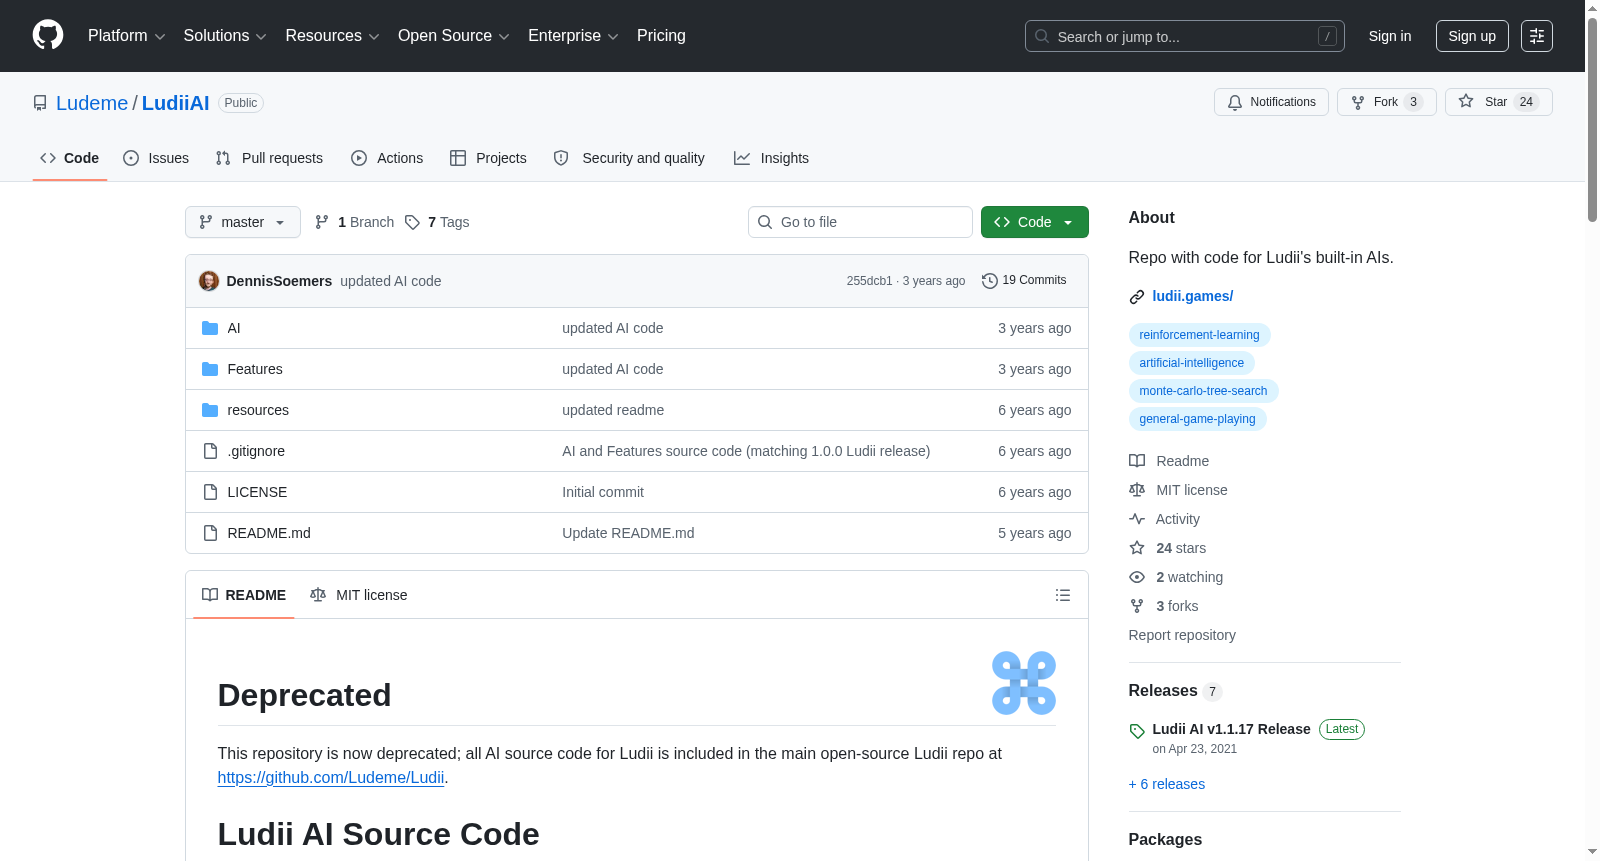Open the README outline list icon
Viewport: 1600px width, 861px height.
point(1063,595)
